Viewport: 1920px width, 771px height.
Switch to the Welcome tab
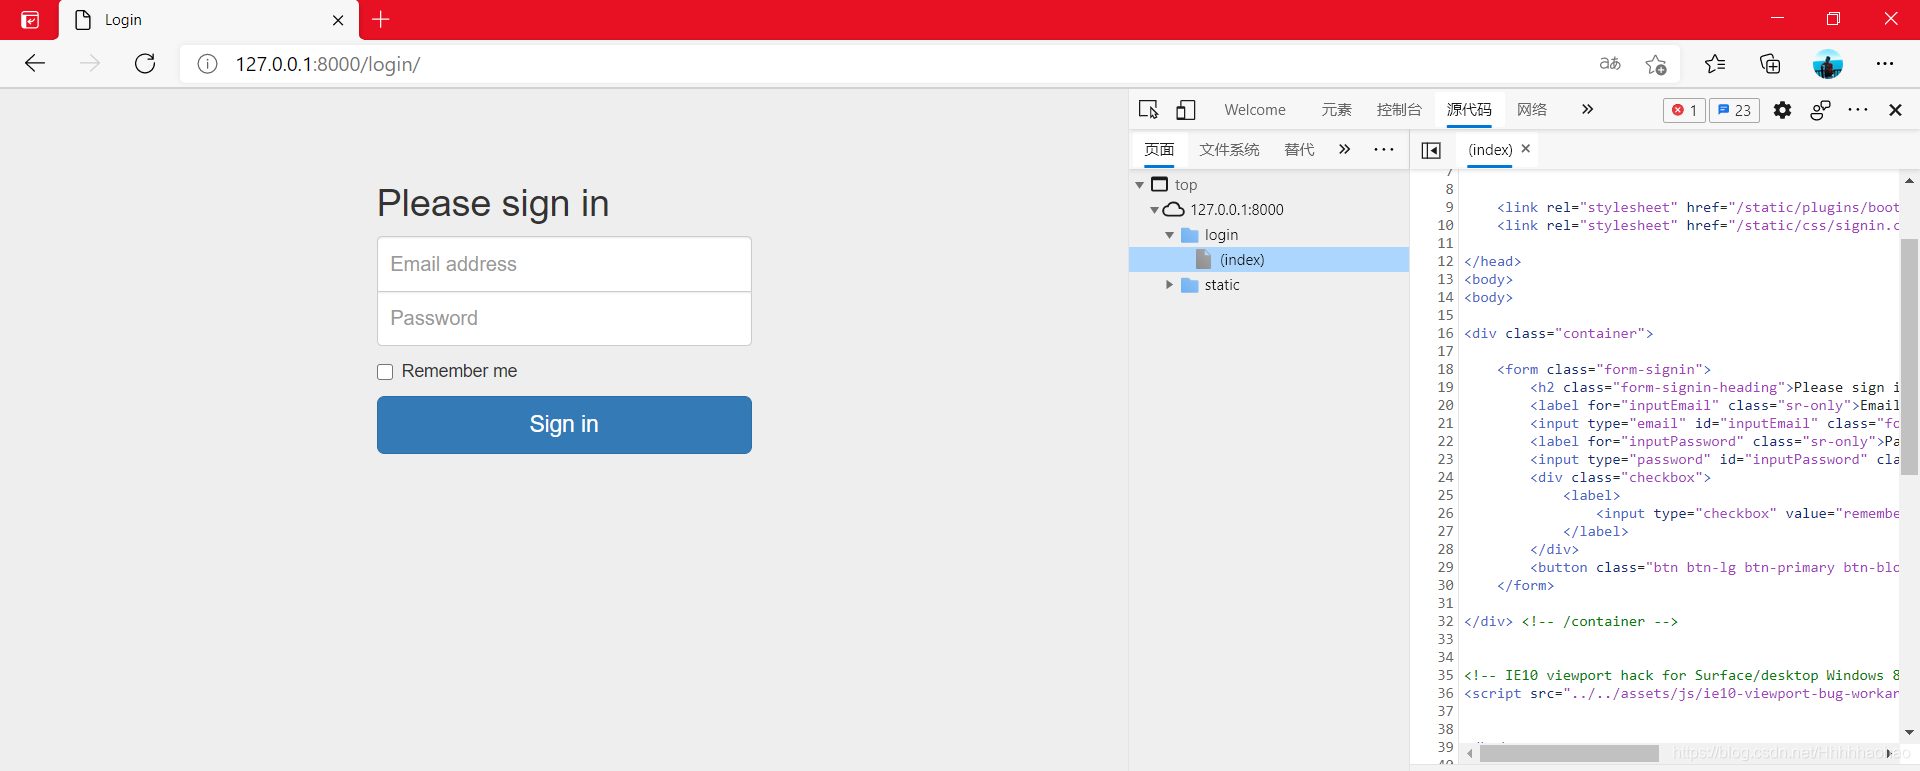click(x=1255, y=110)
